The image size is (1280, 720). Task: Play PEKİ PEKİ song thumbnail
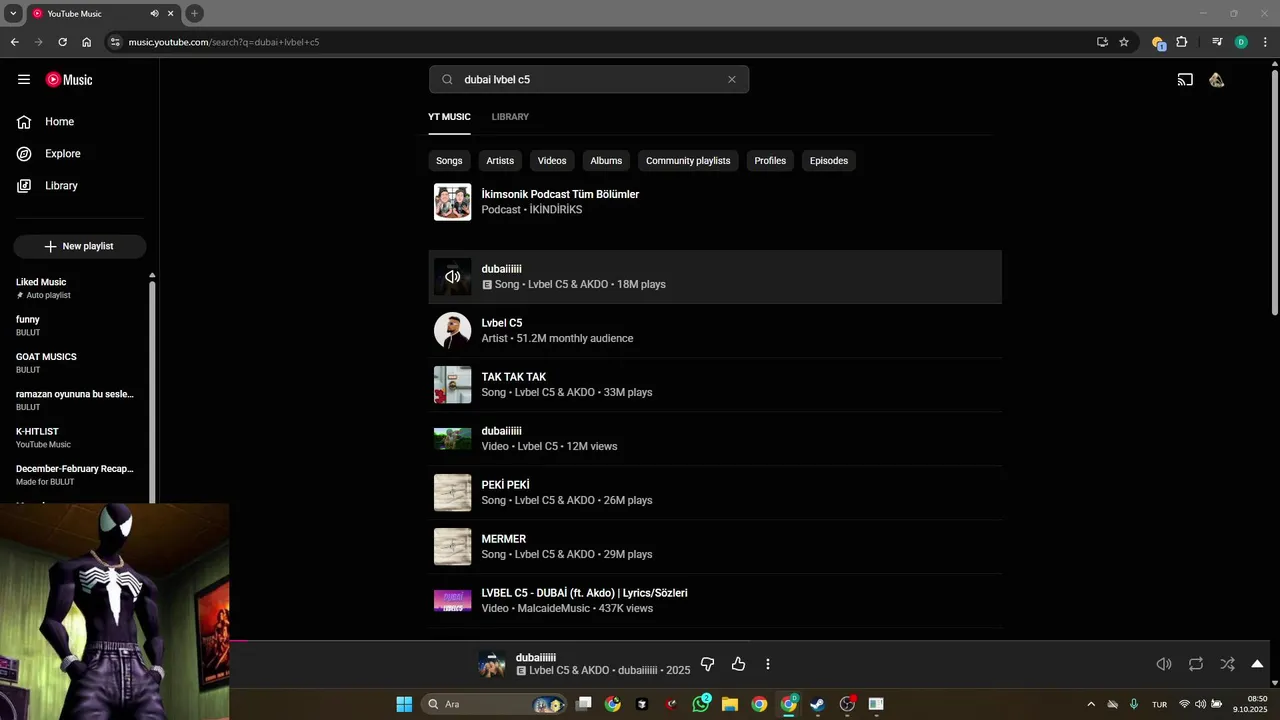452,493
